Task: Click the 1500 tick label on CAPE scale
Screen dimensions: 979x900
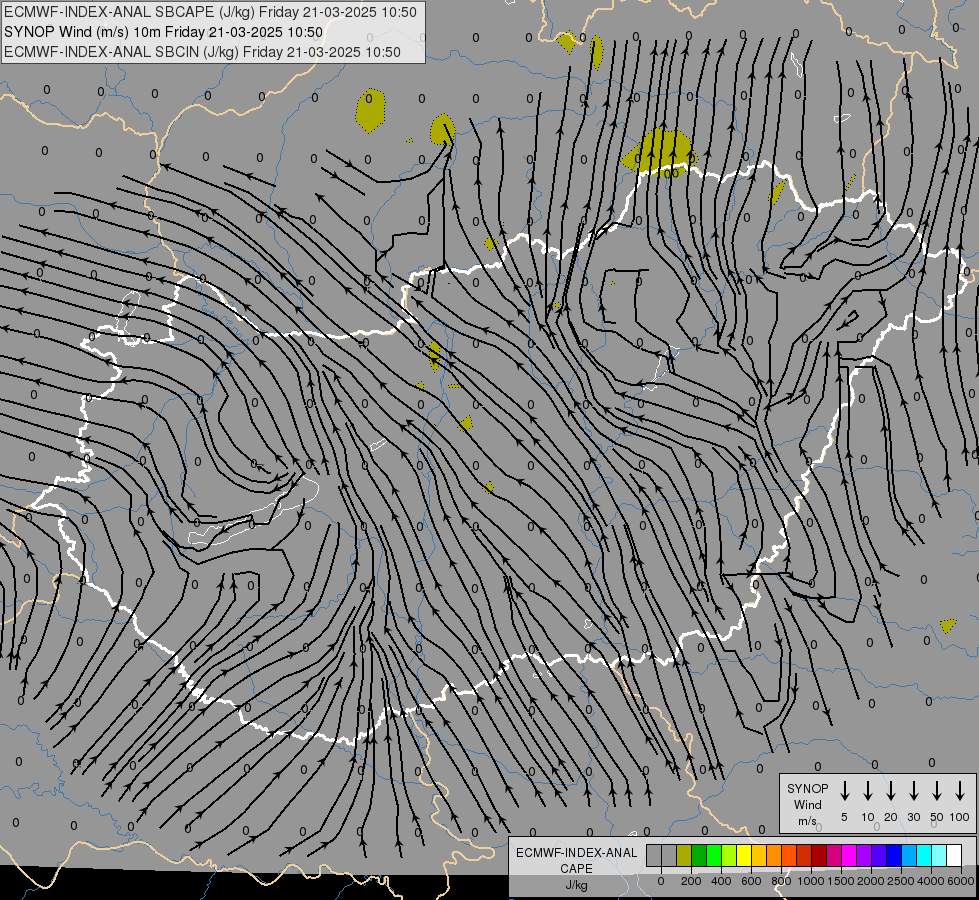Action: click(x=841, y=881)
